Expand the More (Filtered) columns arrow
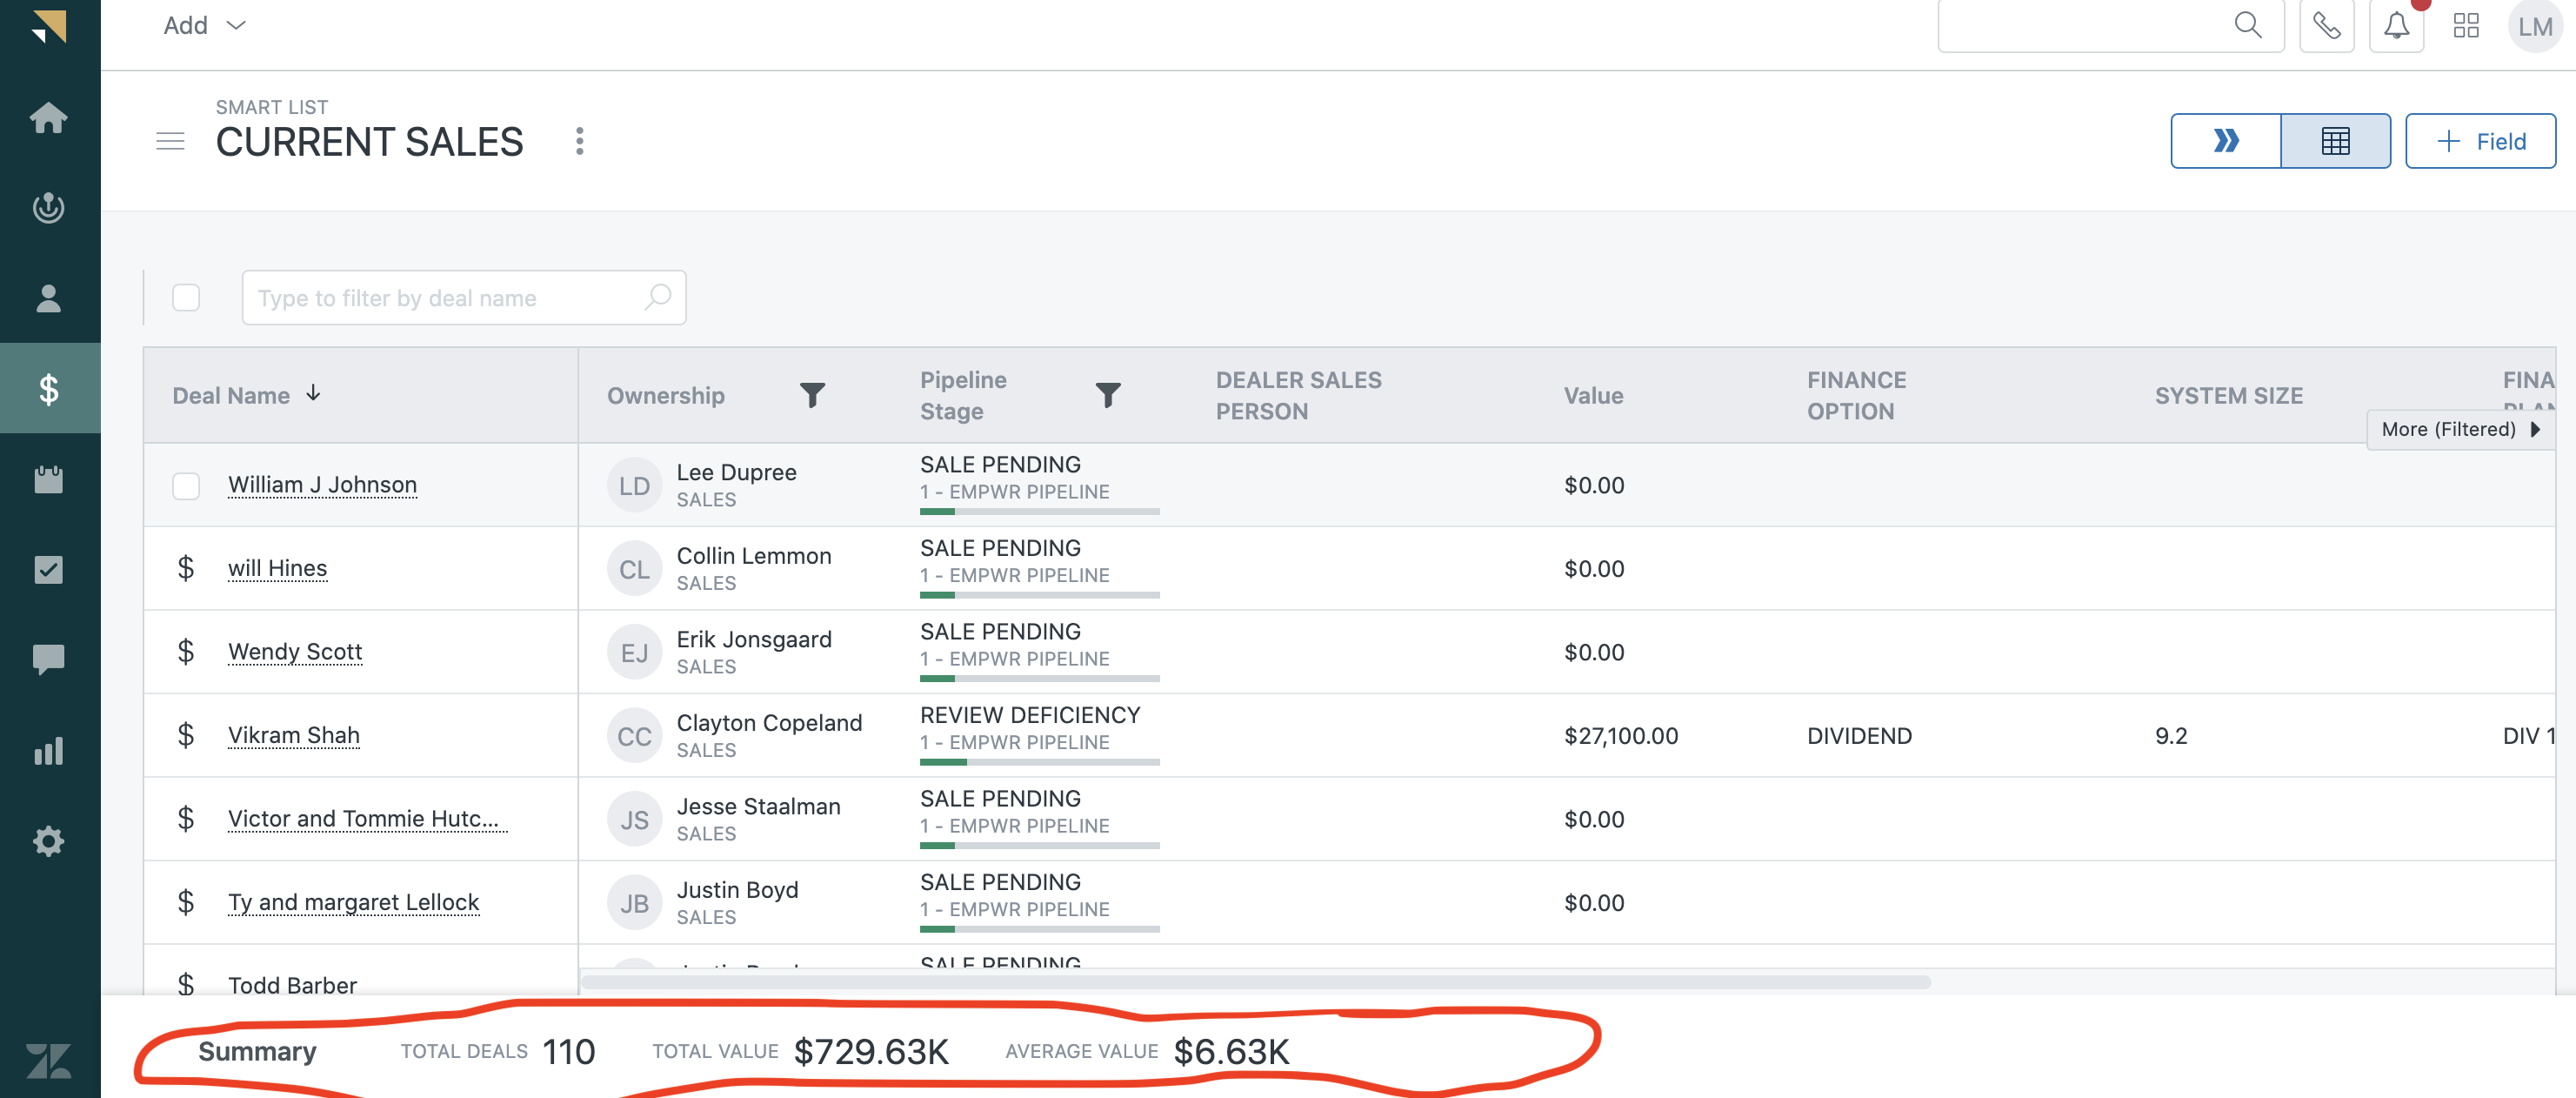 (2534, 429)
